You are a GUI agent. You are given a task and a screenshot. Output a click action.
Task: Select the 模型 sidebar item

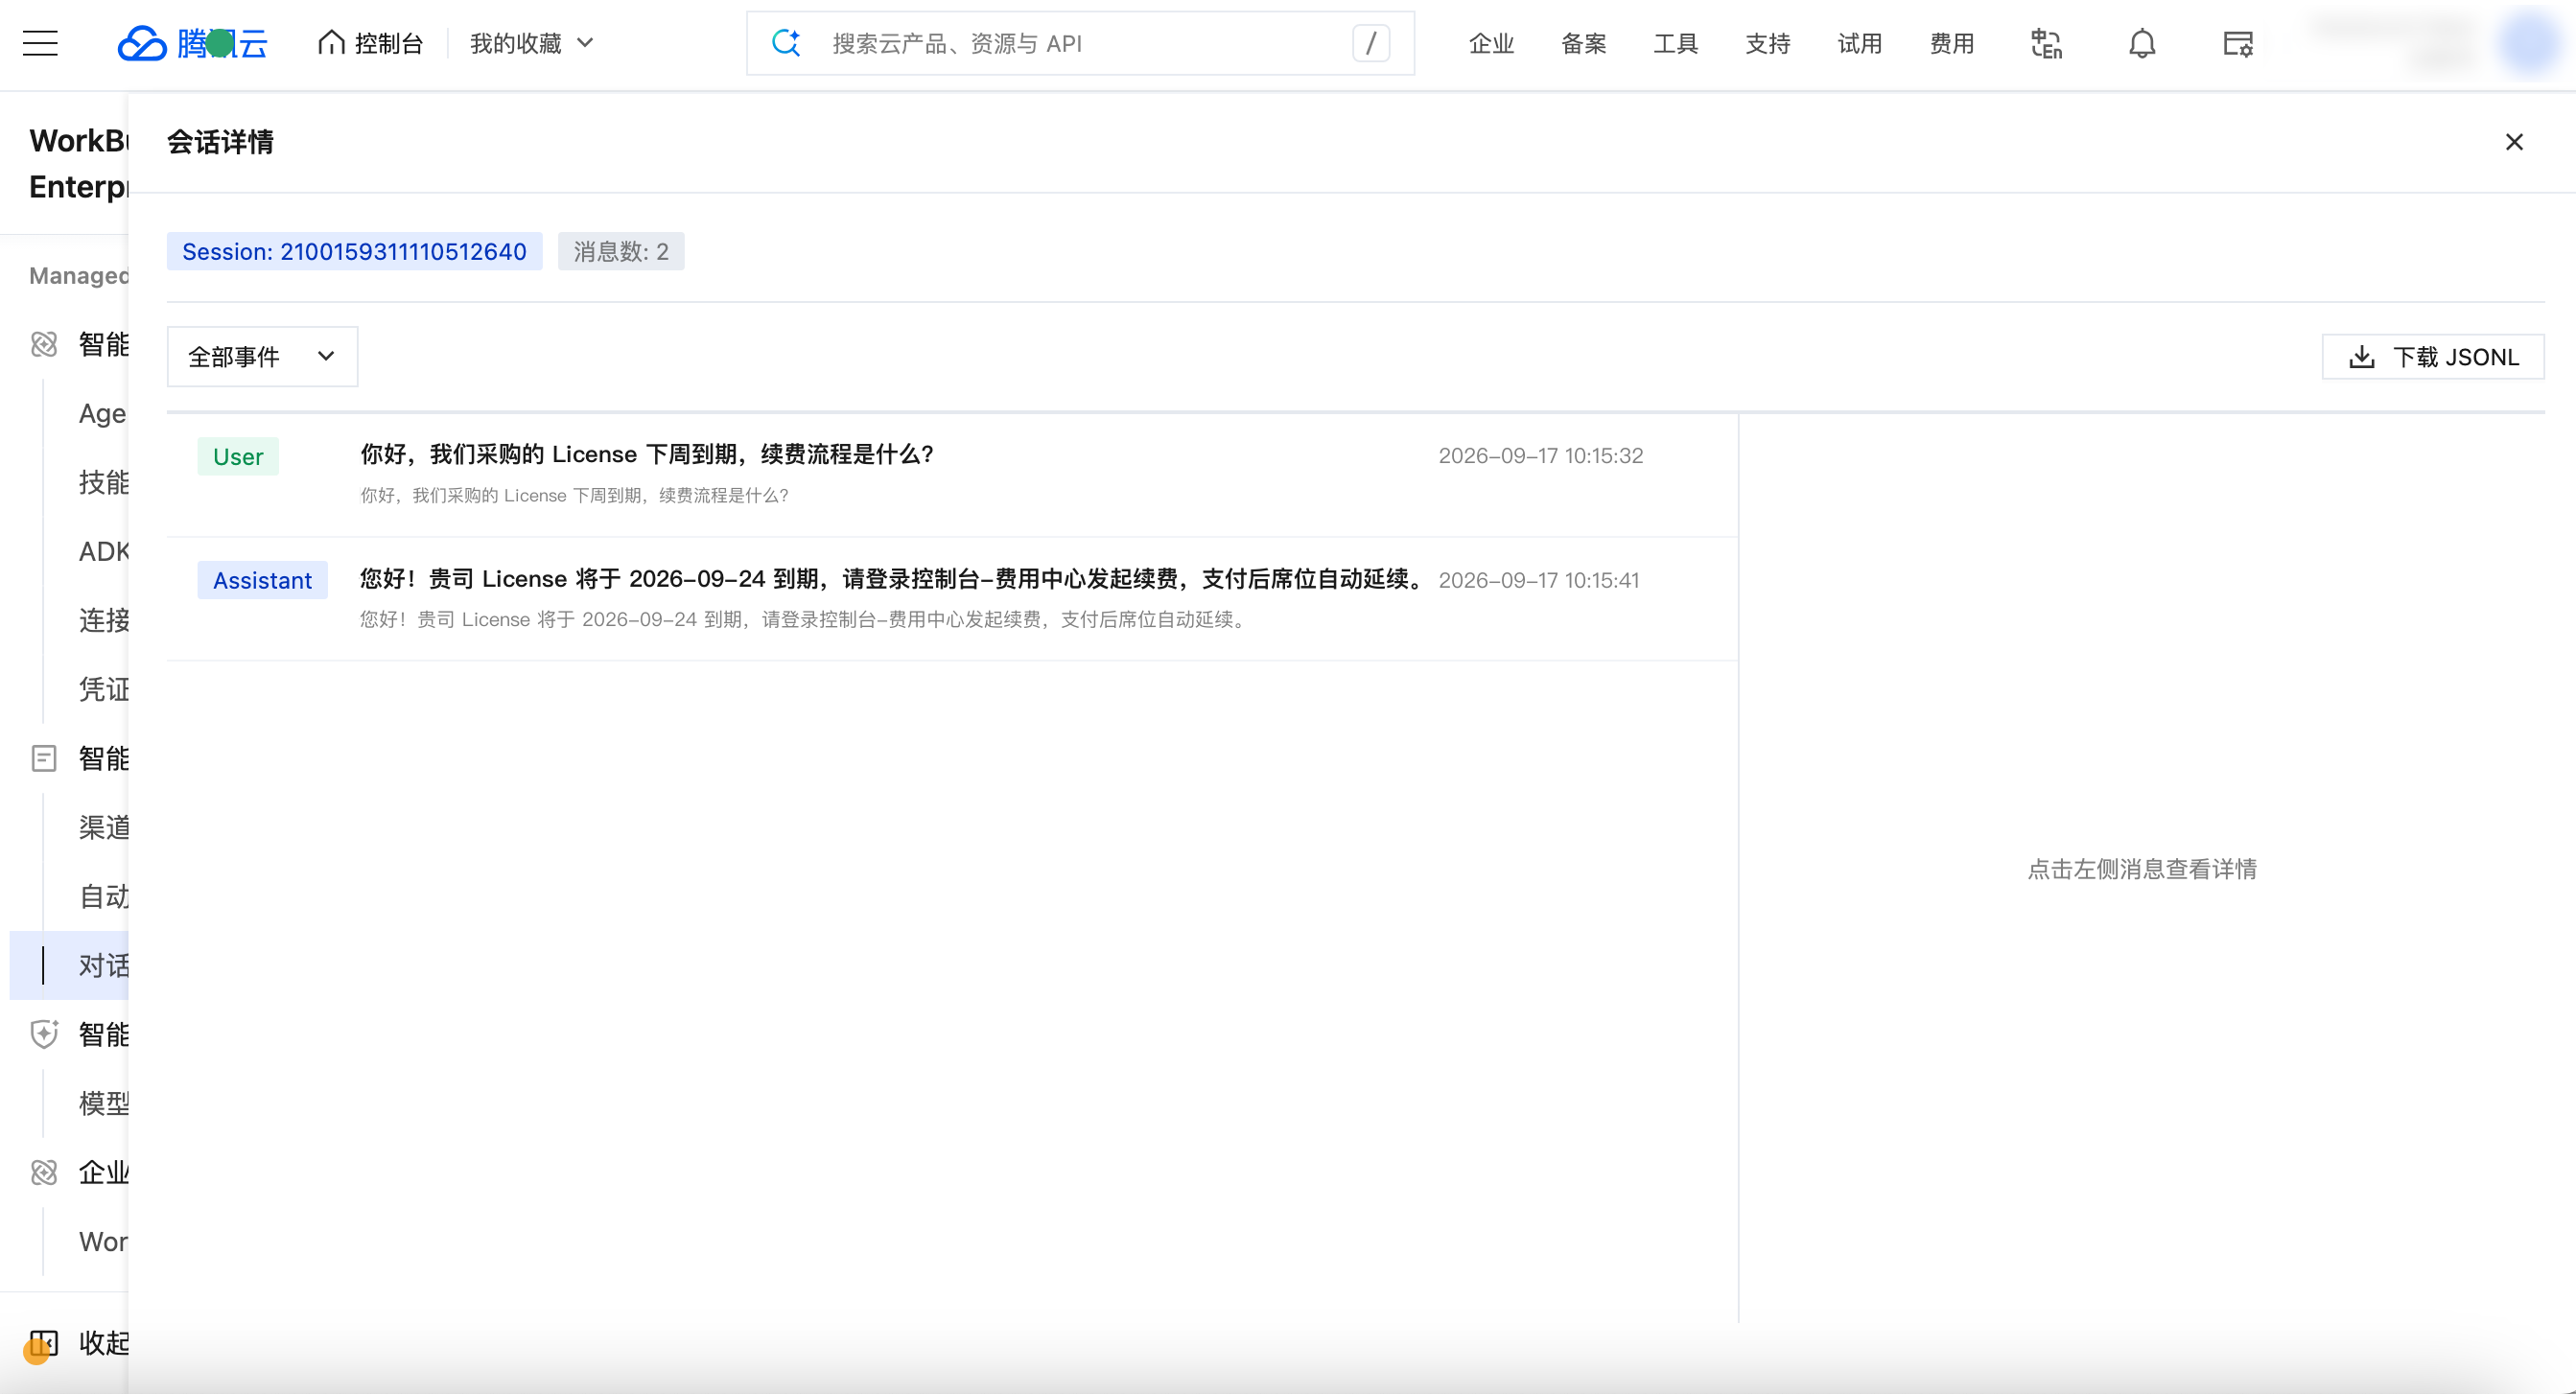(x=104, y=1103)
